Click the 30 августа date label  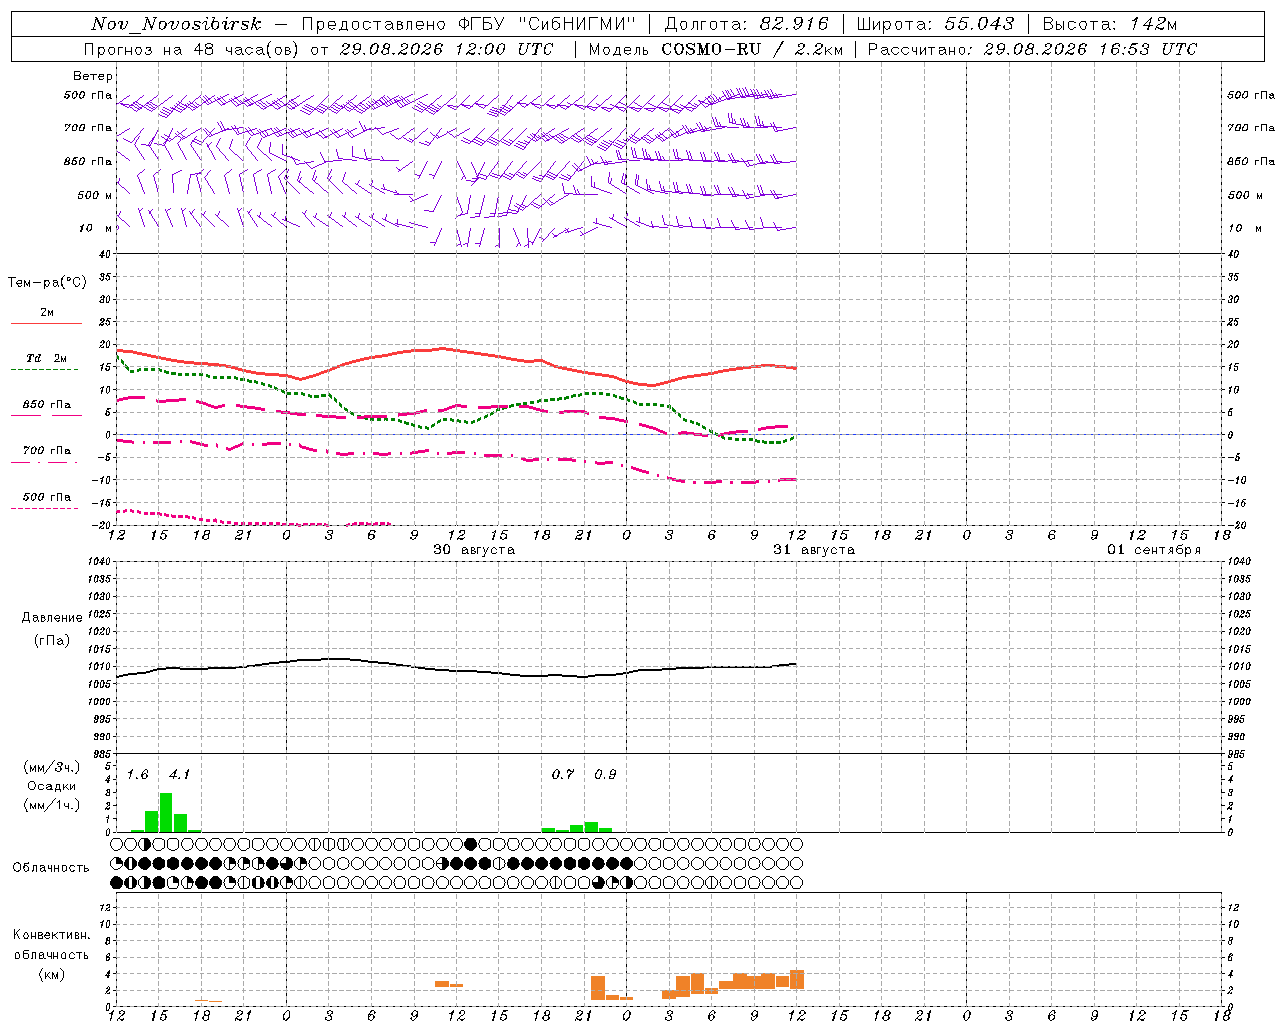(474, 549)
